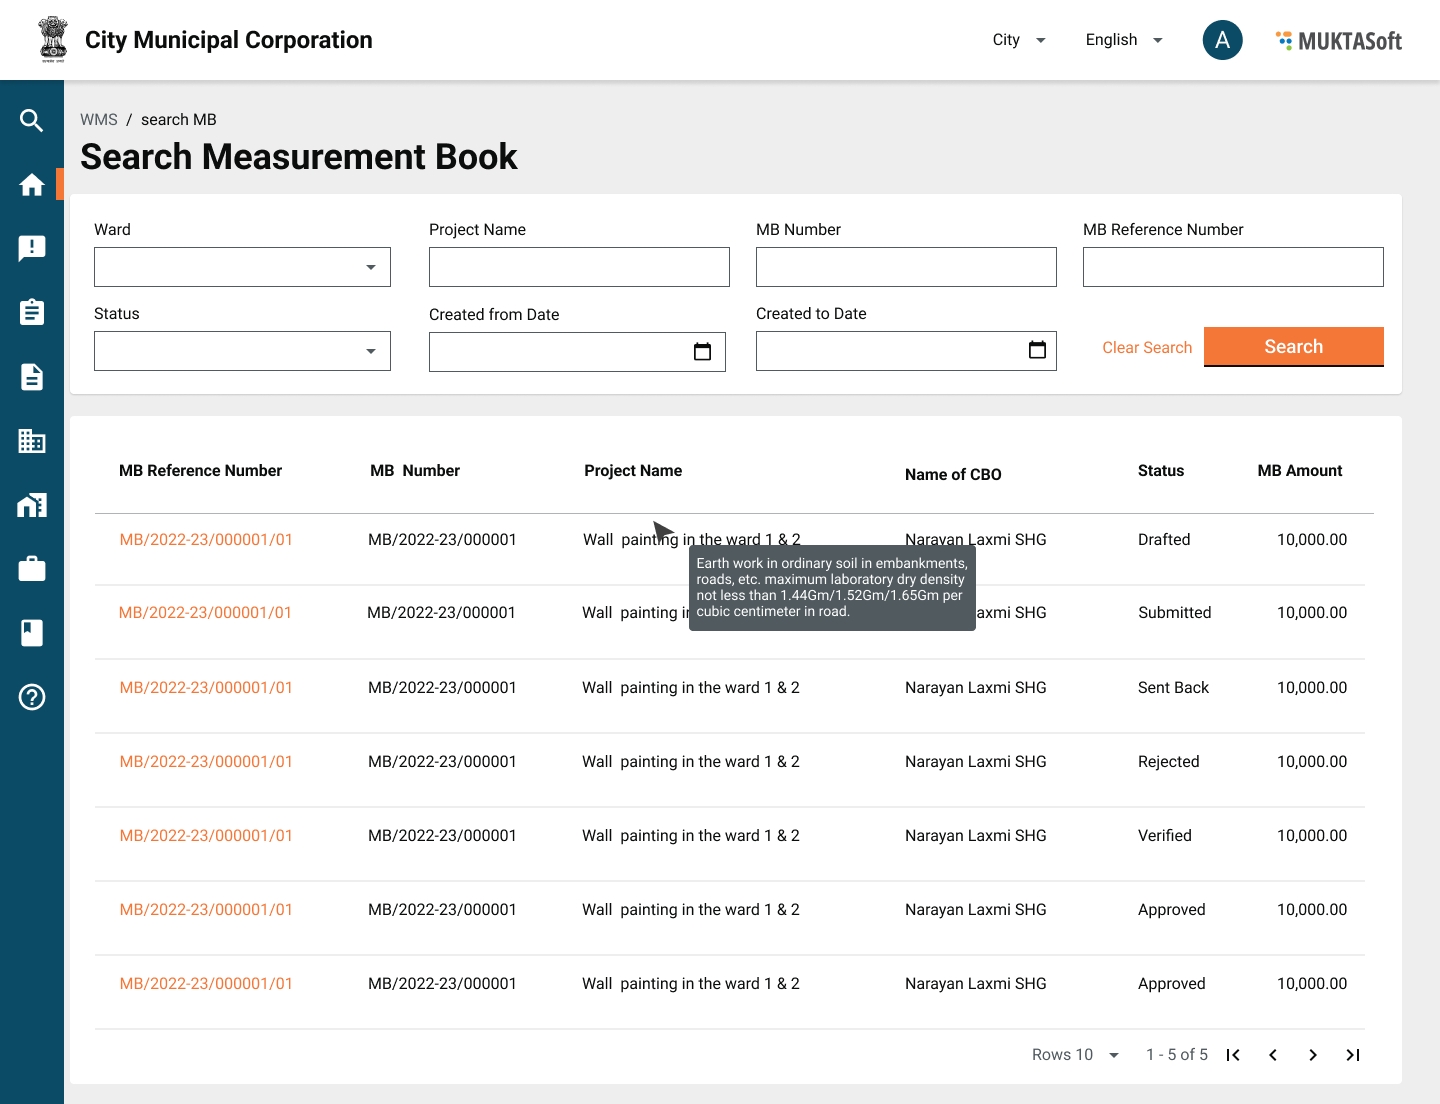This screenshot has width=1440, height=1104.
Task: Focus the MB Reference Number input field
Action: coord(1232,267)
